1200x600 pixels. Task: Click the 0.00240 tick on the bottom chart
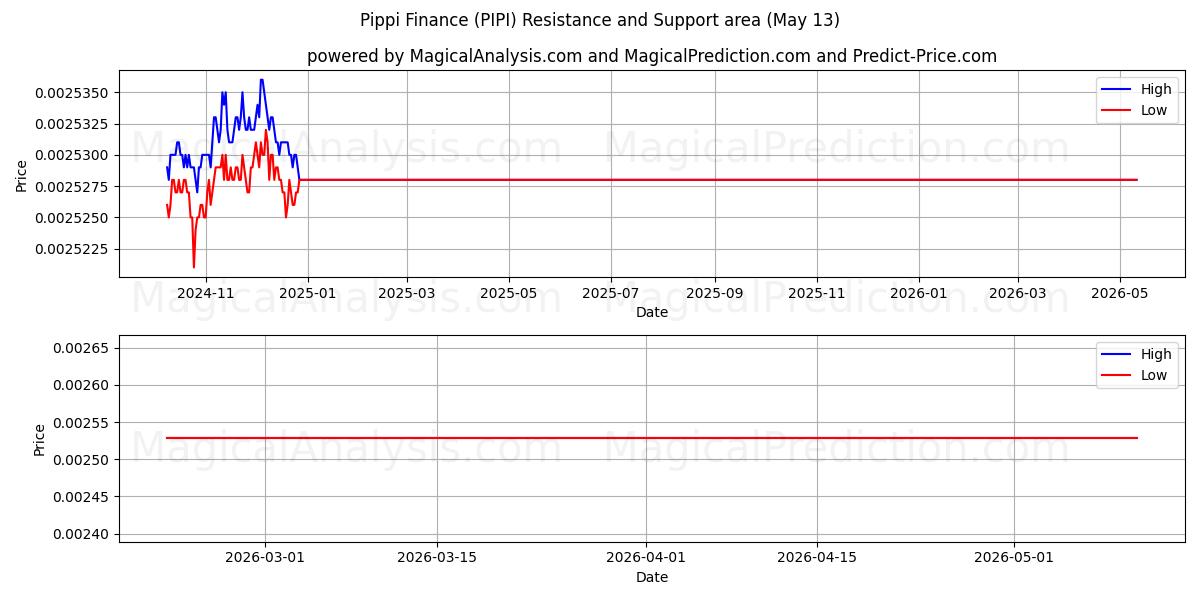(80, 534)
